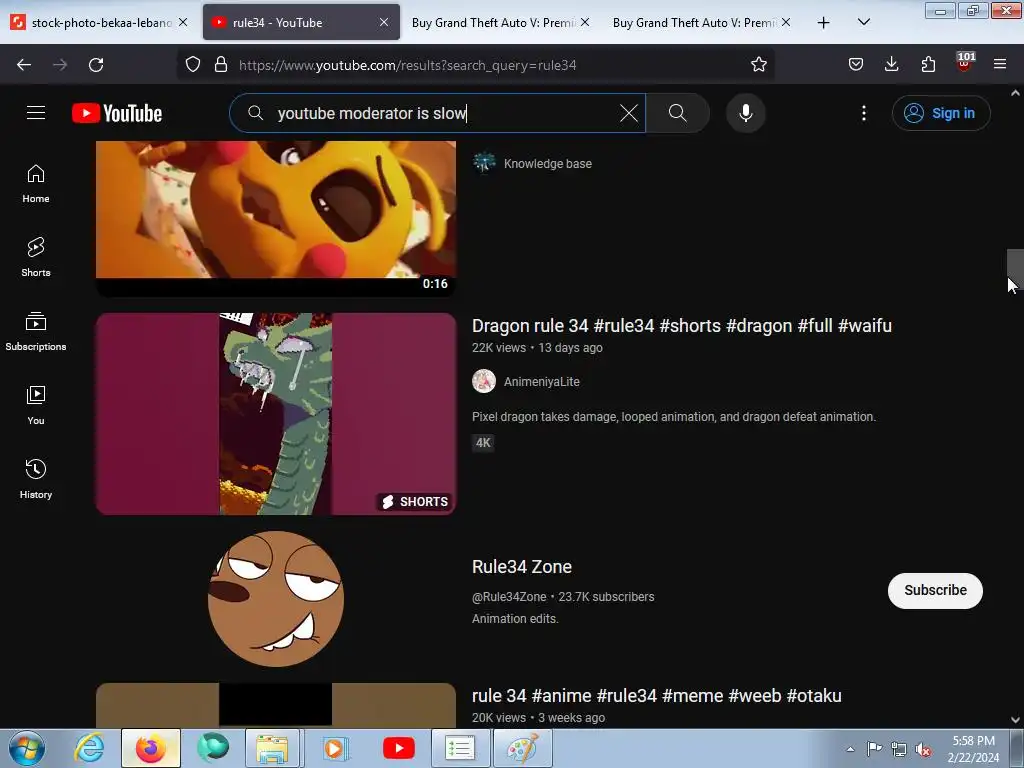Show hidden system tray icons
1024x768 pixels.
click(850, 749)
